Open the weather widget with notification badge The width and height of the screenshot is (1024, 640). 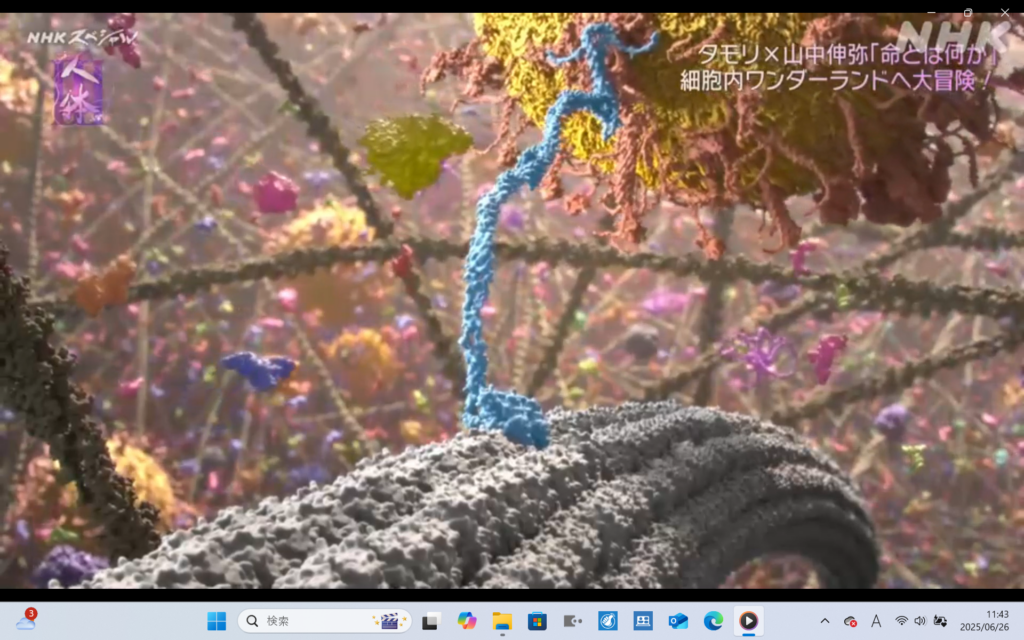[25, 621]
